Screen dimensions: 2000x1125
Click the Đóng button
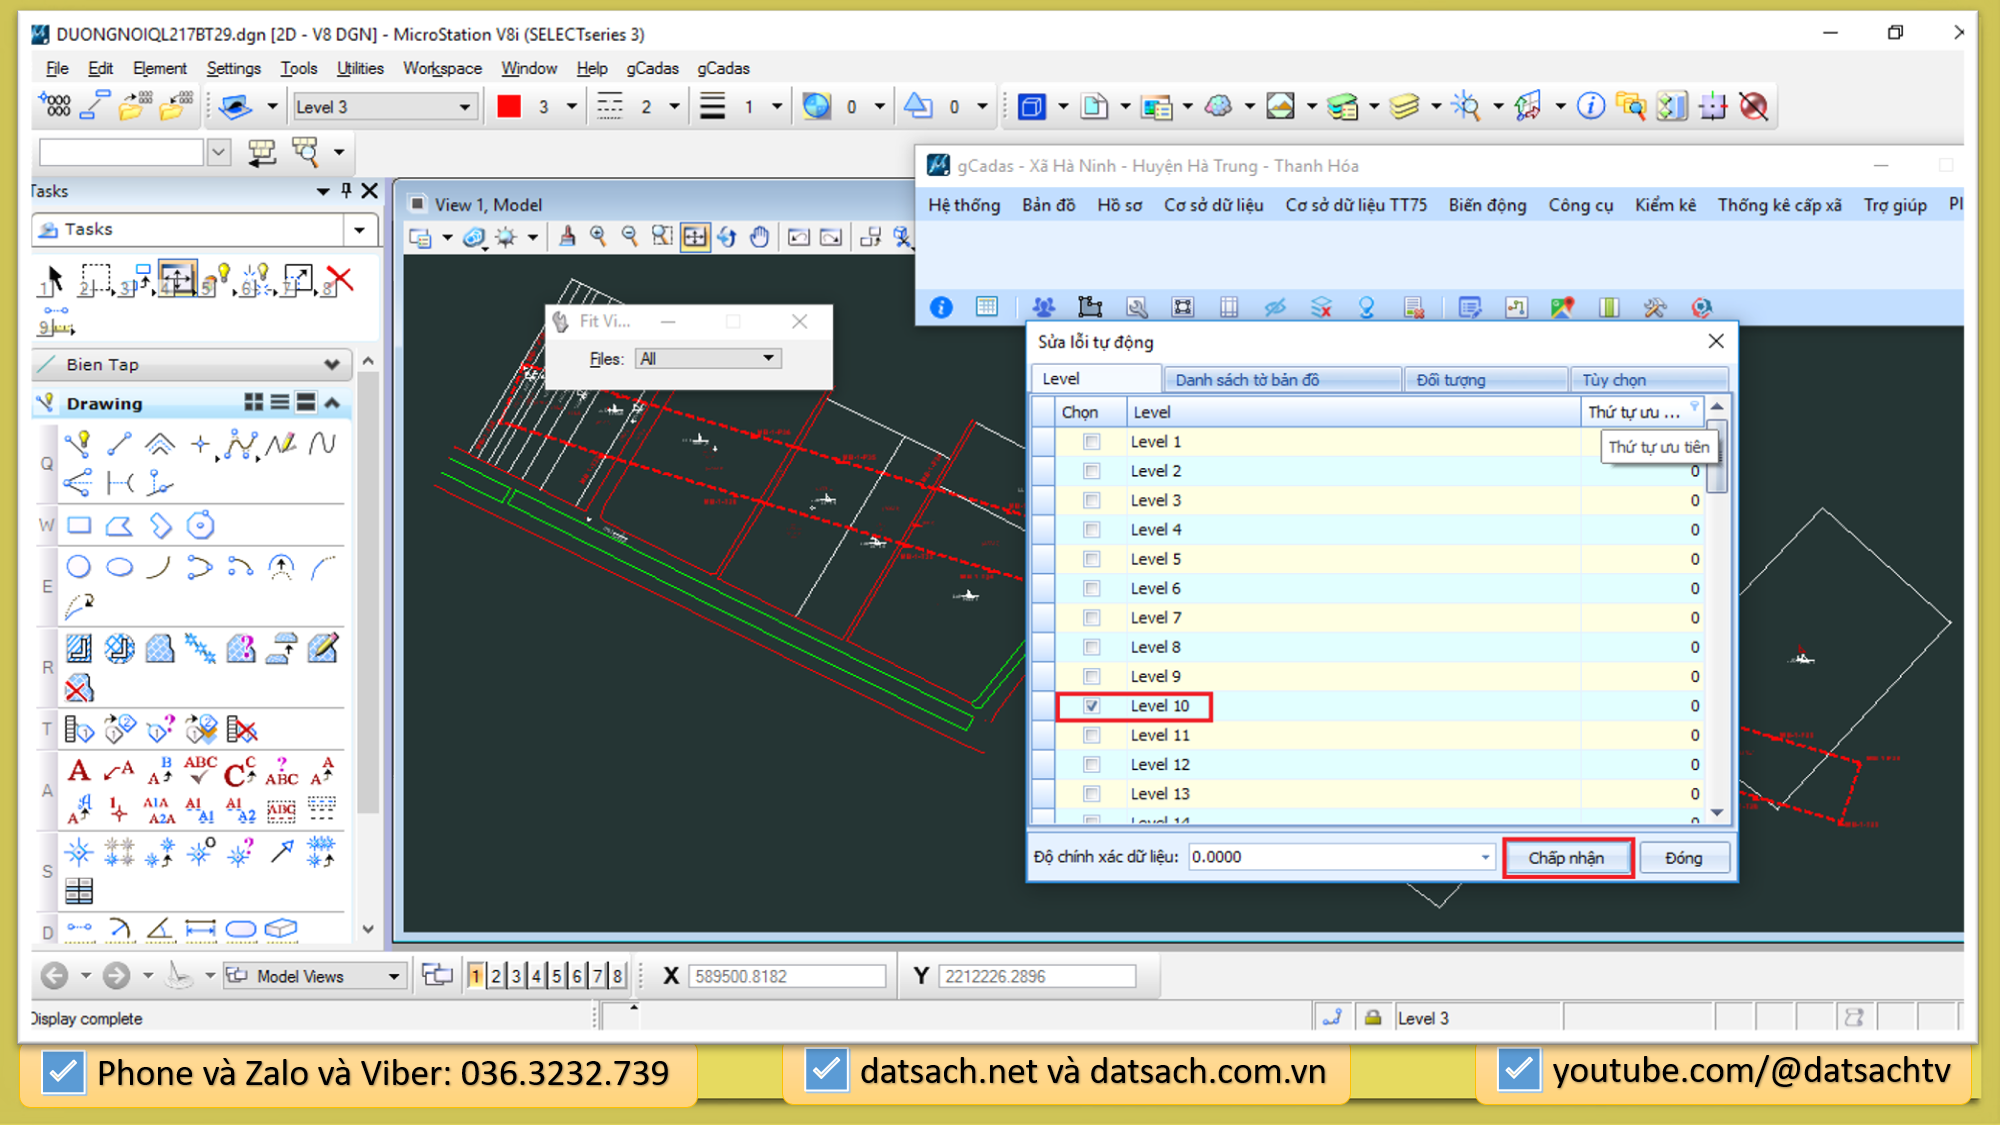click(1683, 858)
